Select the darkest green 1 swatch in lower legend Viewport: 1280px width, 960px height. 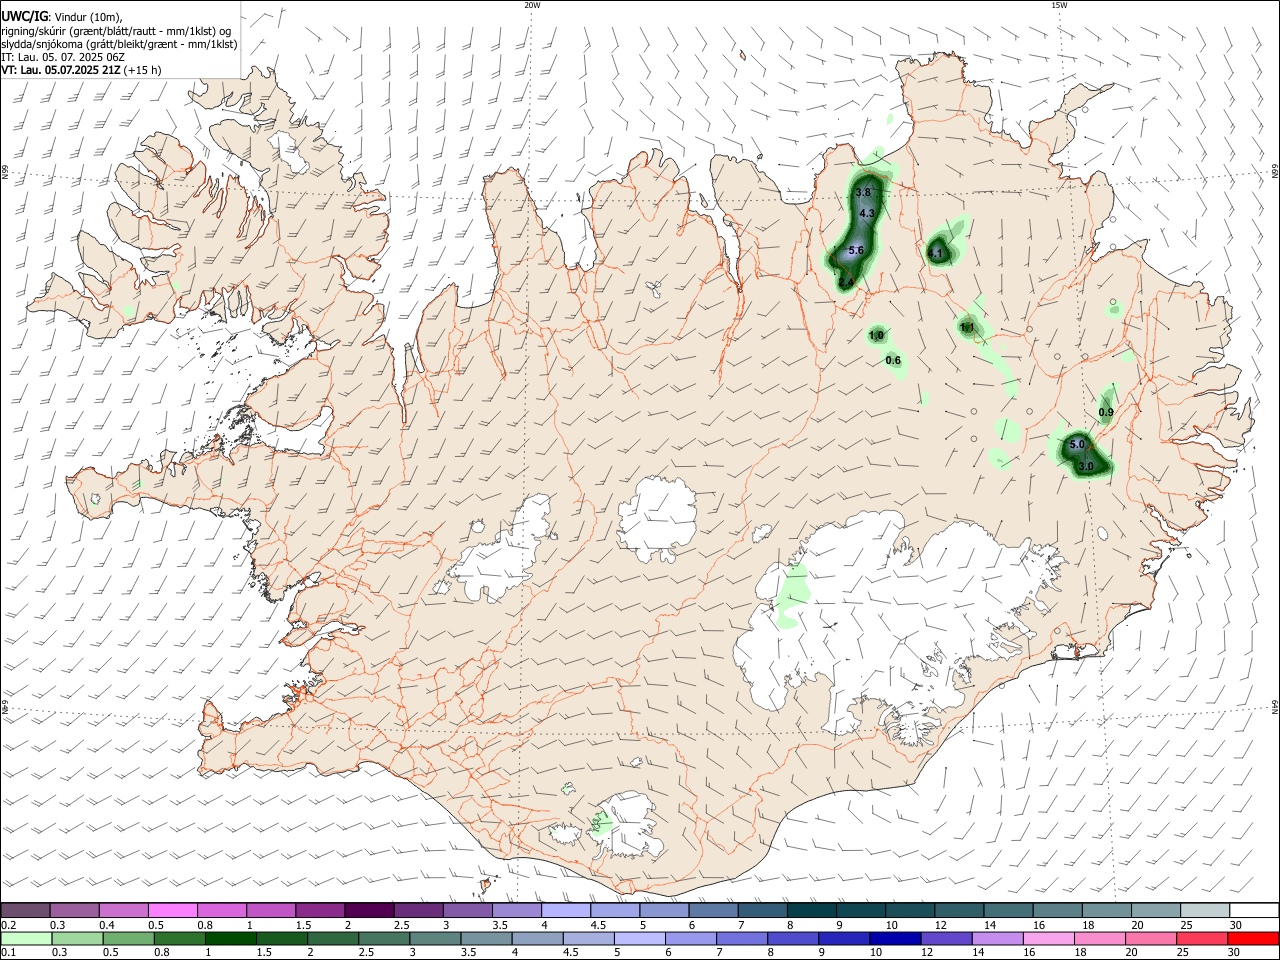(230, 938)
